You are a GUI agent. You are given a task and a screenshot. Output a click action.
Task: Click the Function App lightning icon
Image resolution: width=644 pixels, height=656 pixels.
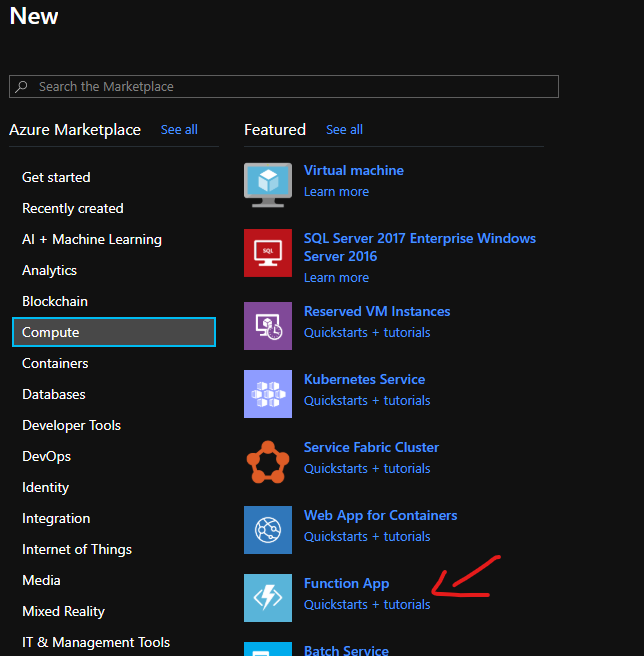coord(268,598)
